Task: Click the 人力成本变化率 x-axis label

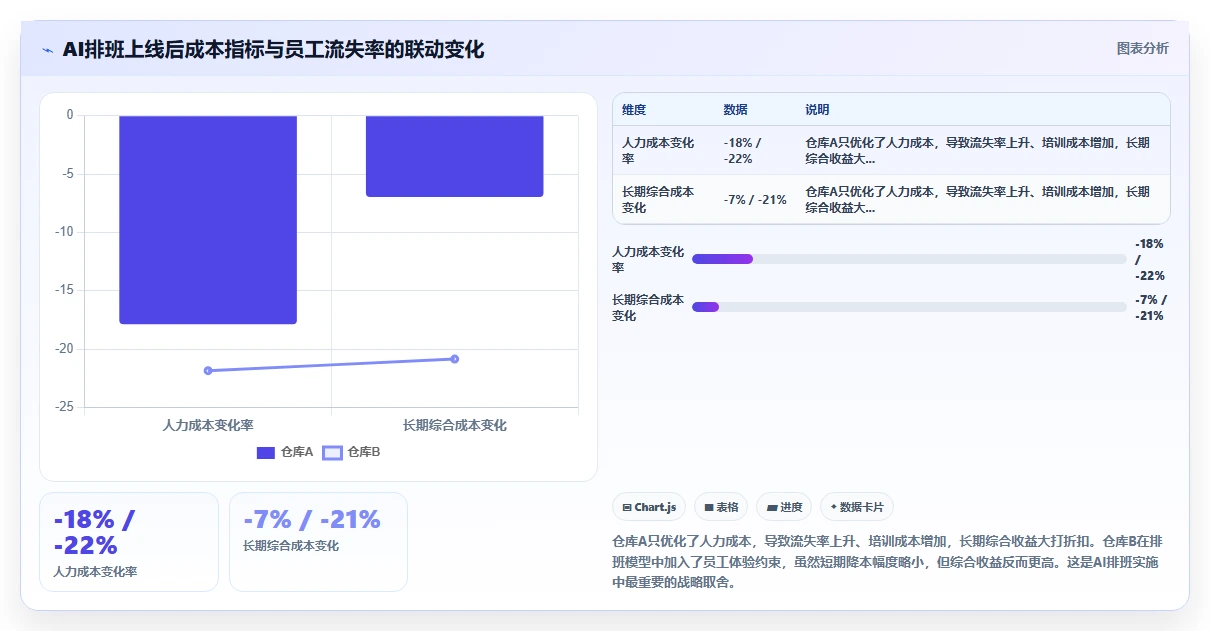Action: (208, 425)
